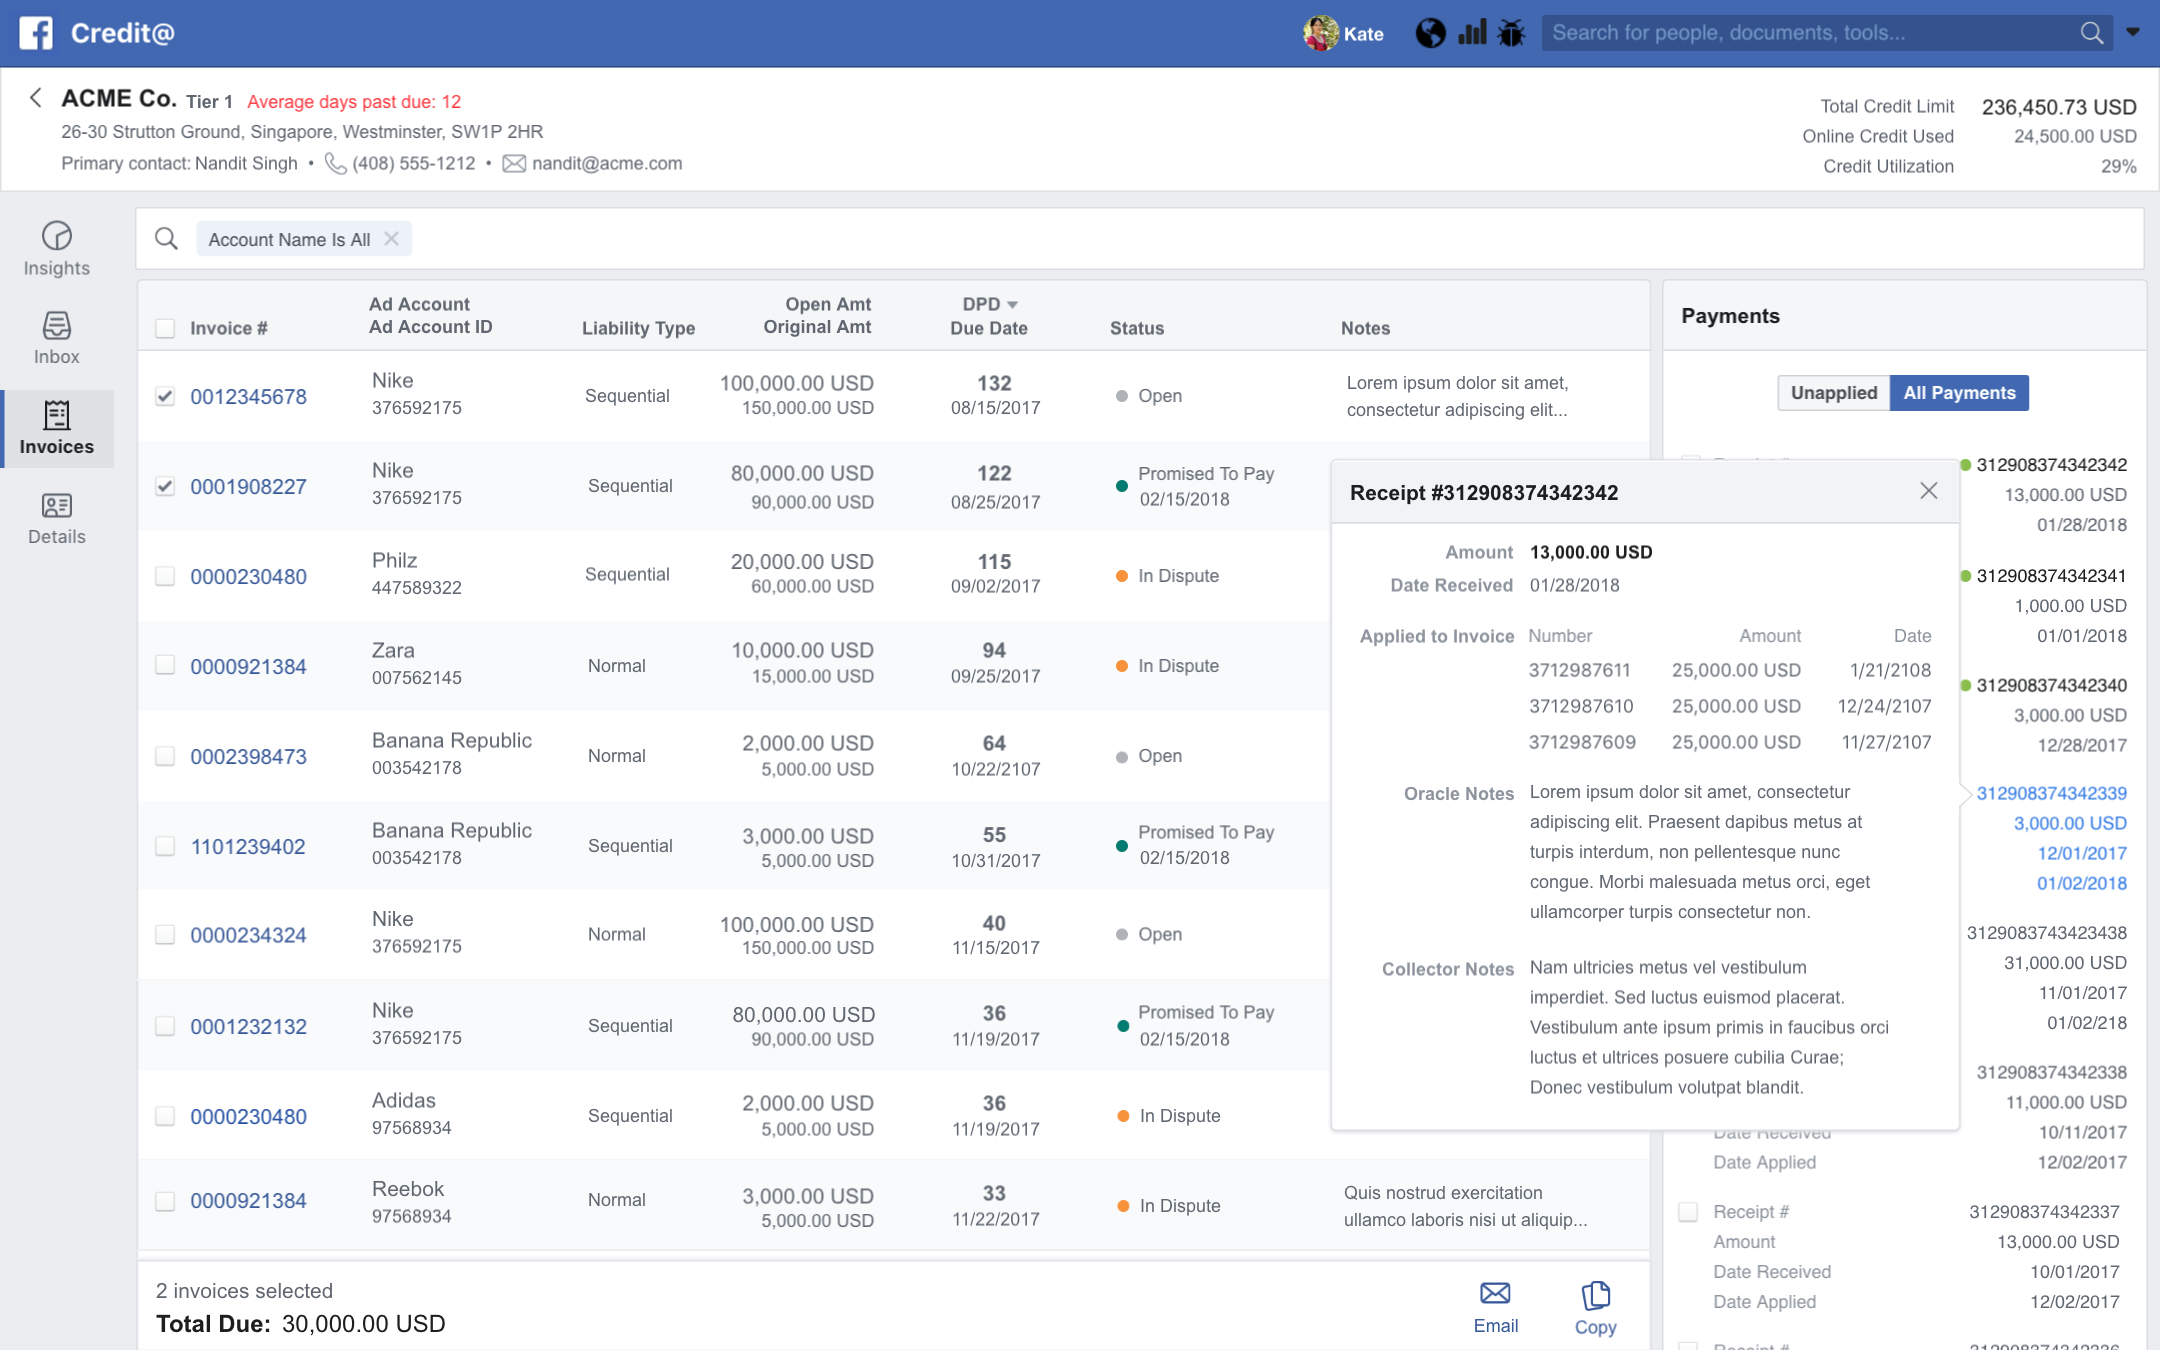Open the account dropdown arrow at top right

(x=2133, y=32)
